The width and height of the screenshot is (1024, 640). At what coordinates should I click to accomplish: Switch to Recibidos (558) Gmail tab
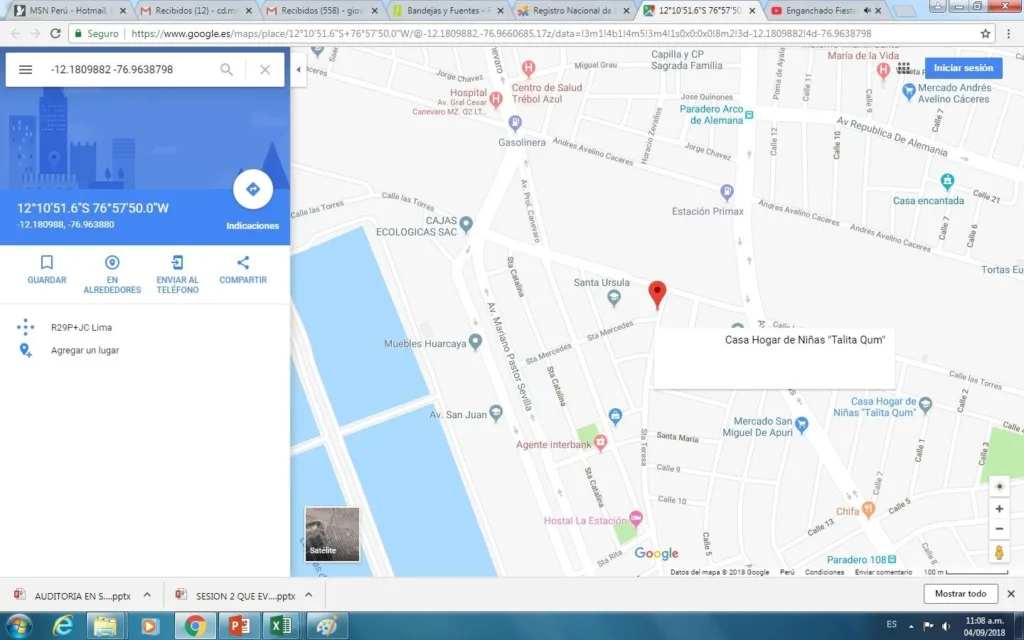[322, 10]
